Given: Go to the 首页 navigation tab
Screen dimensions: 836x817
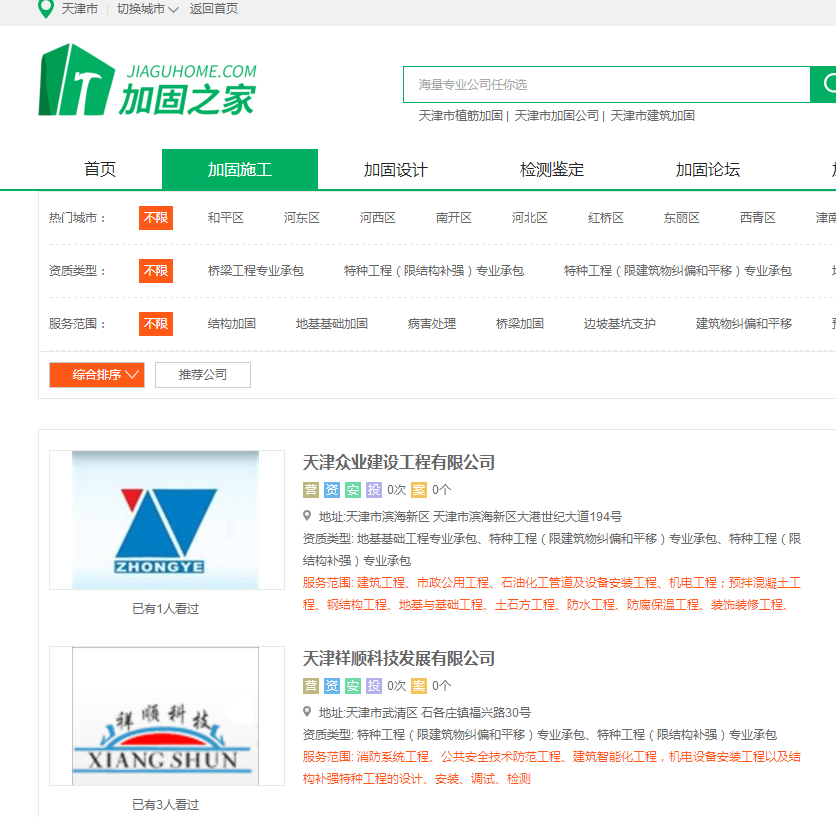Looking at the screenshot, I should click(x=100, y=170).
